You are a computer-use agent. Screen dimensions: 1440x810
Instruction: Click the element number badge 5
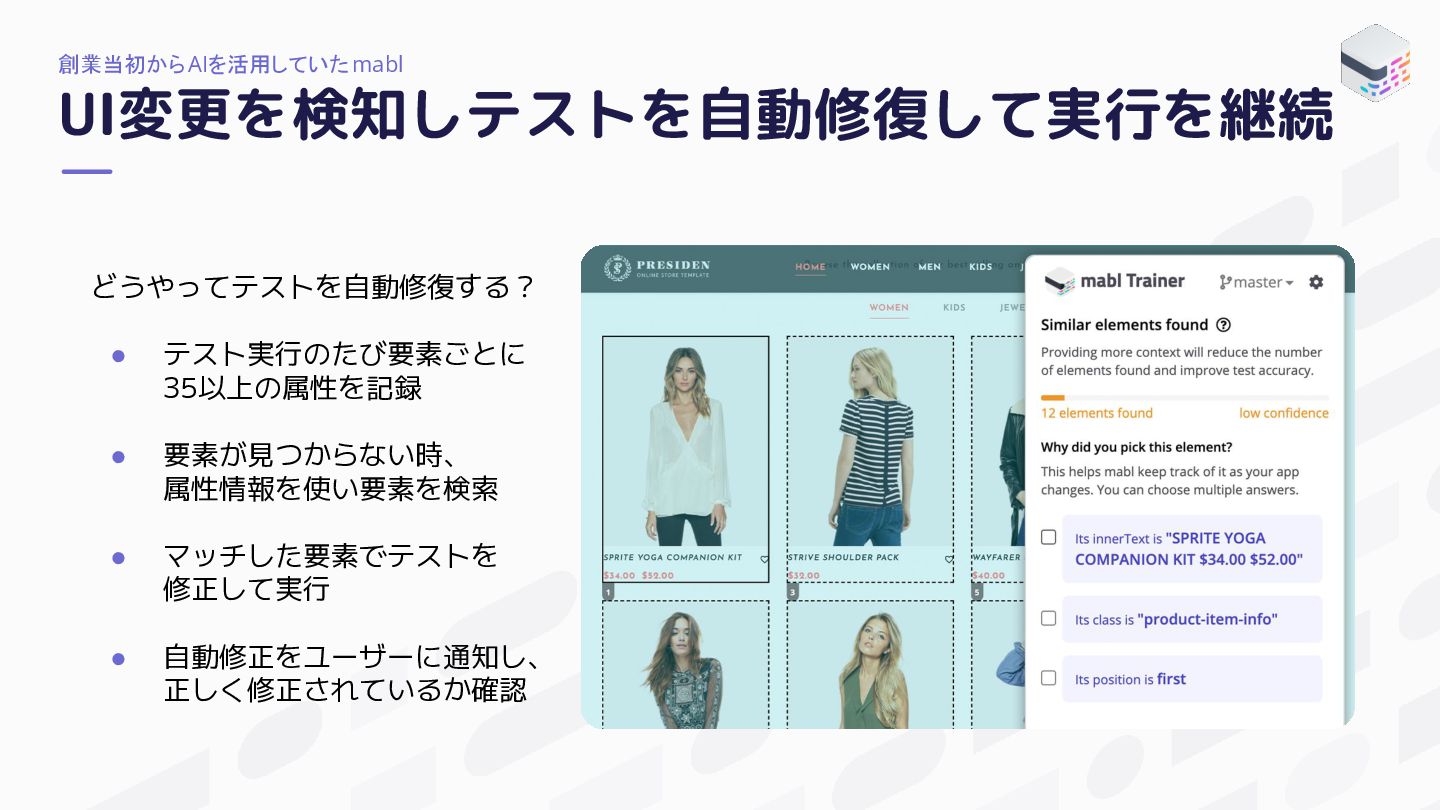pyautogui.click(x=977, y=592)
